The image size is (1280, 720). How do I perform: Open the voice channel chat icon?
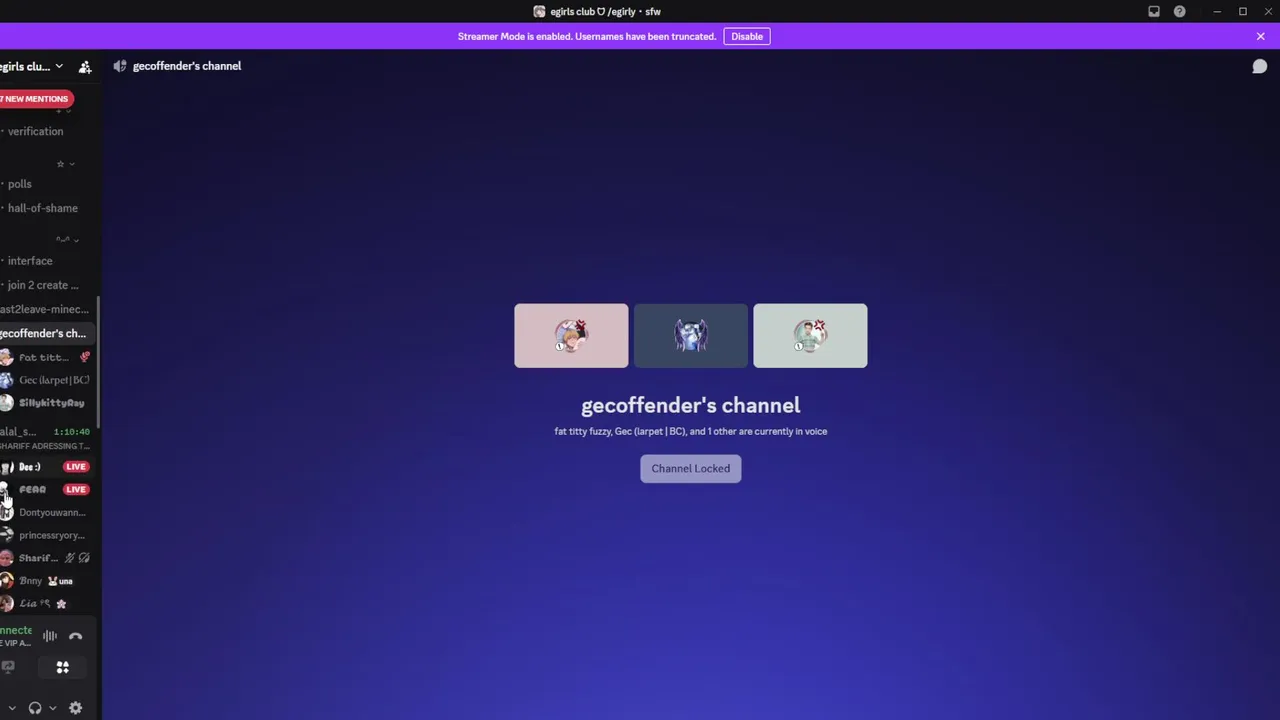pos(1260,66)
